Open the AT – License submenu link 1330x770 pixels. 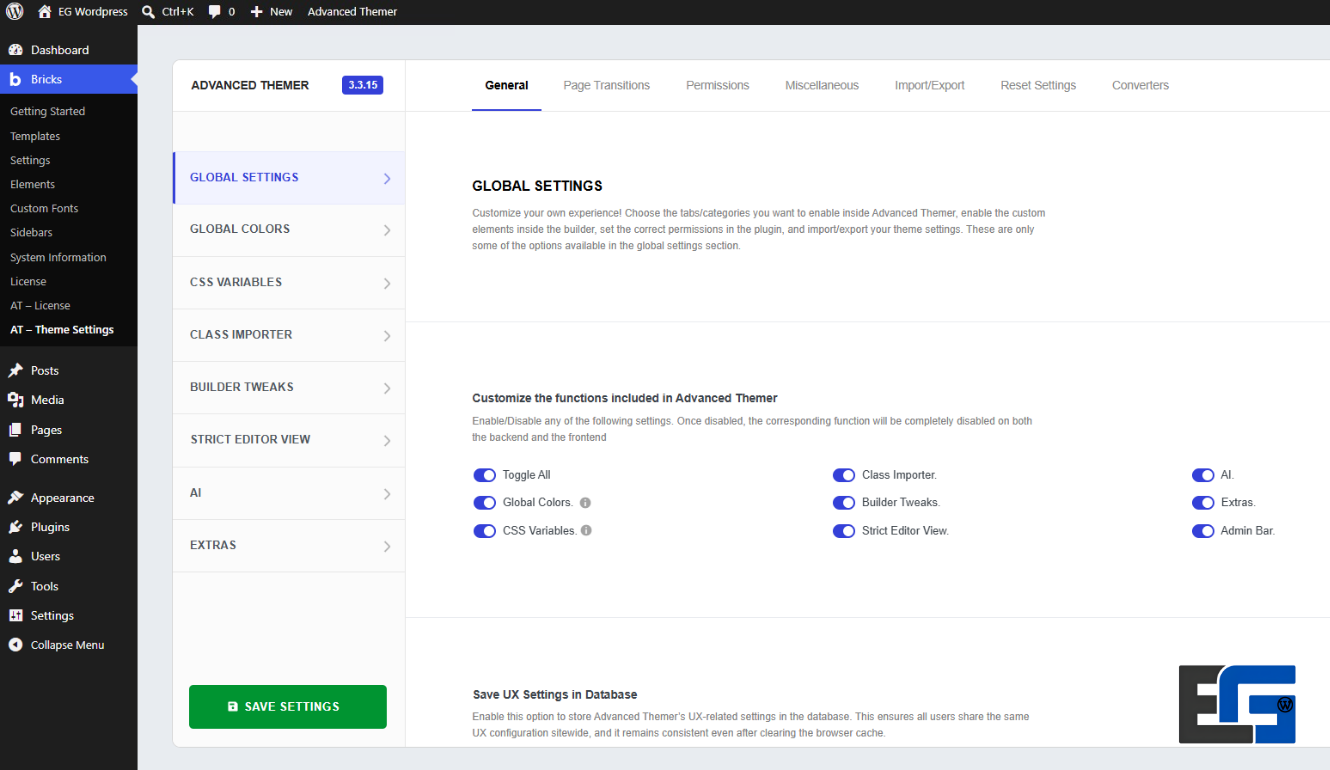[40, 305]
